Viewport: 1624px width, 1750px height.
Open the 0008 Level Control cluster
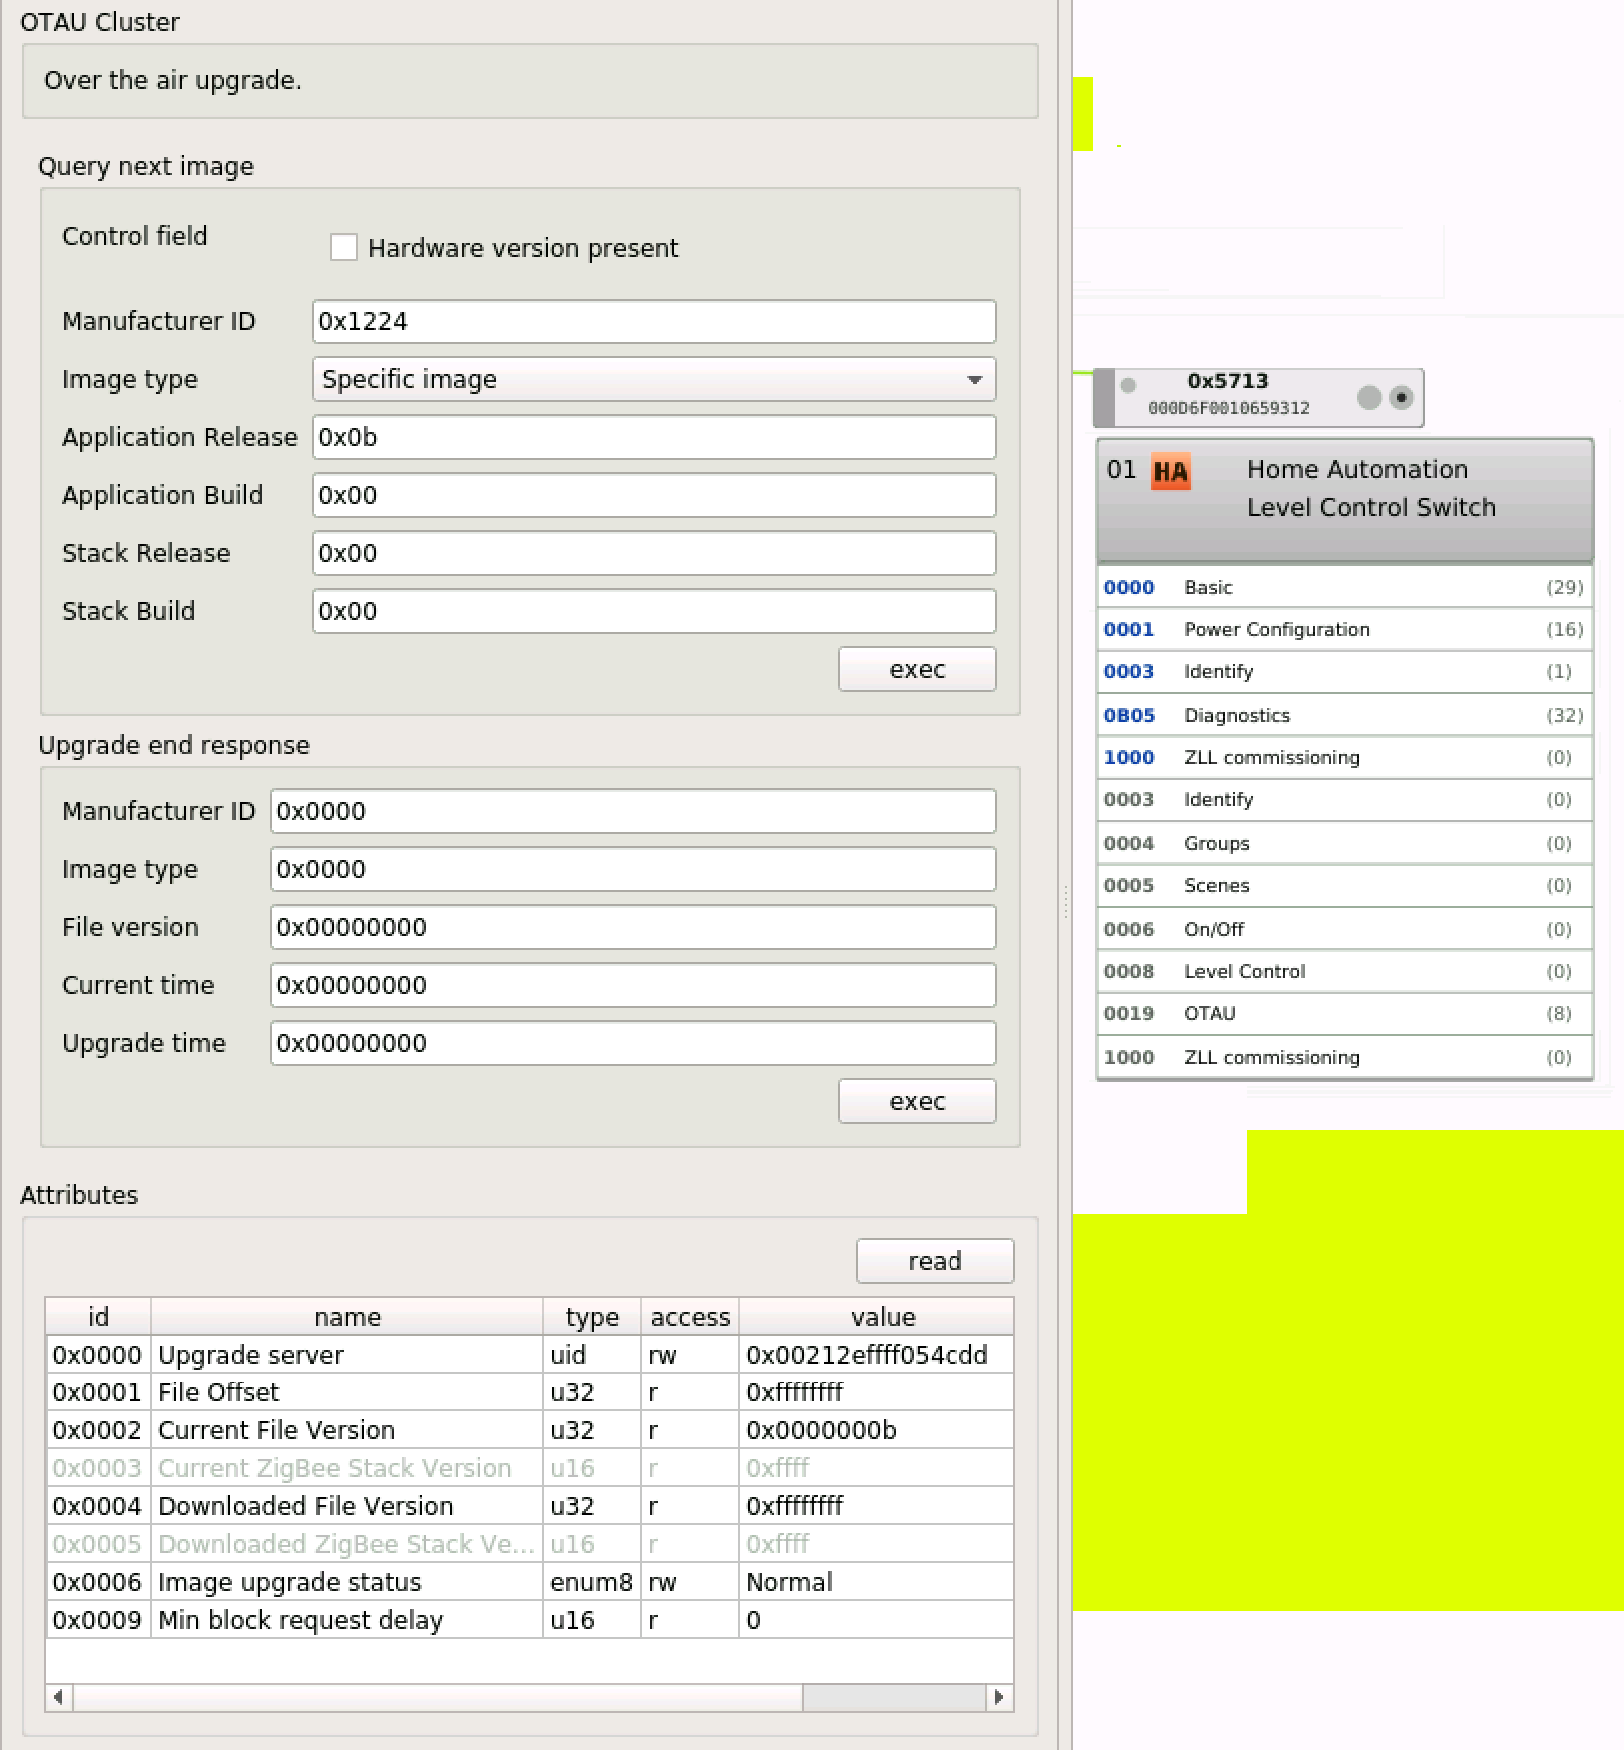1345,971
